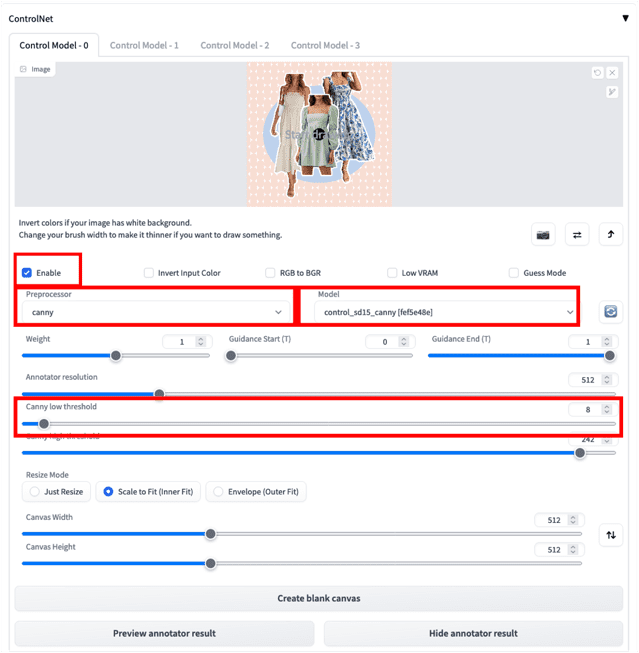Viewport: 639px width, 653px height.
Task: Open the webcam using the camera icon
Action: pyautogui.click(x=543, y=235)
